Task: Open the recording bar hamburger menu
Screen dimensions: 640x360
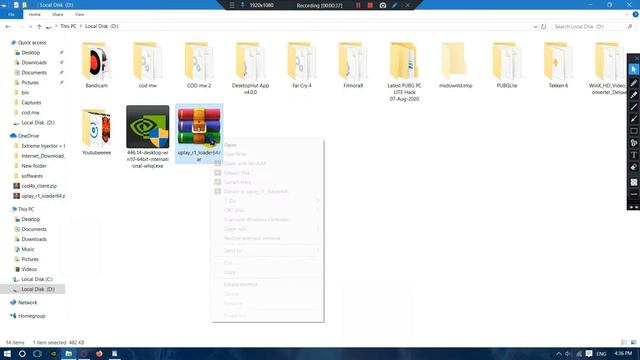Action: (x=232, y=5)
